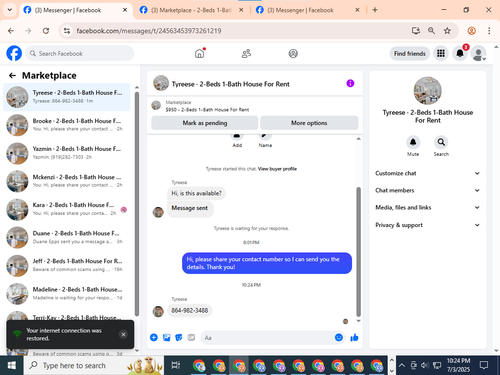Open the Facebook menu grid icon
This screenshot has width=500, height=375.
pyautogui.click(x=441, y=53)
